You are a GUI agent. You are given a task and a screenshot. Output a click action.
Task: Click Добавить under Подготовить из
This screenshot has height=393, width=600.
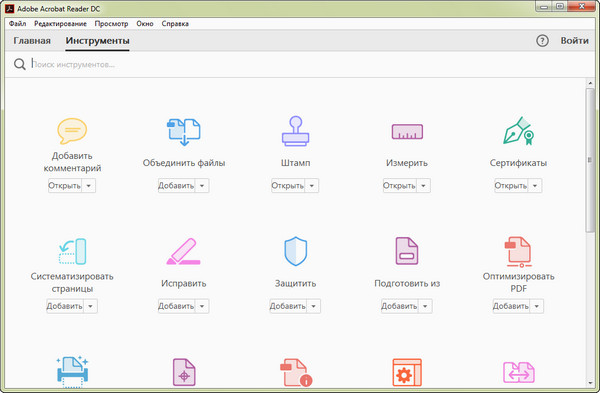pyautogui.click(x=399, y=306)
